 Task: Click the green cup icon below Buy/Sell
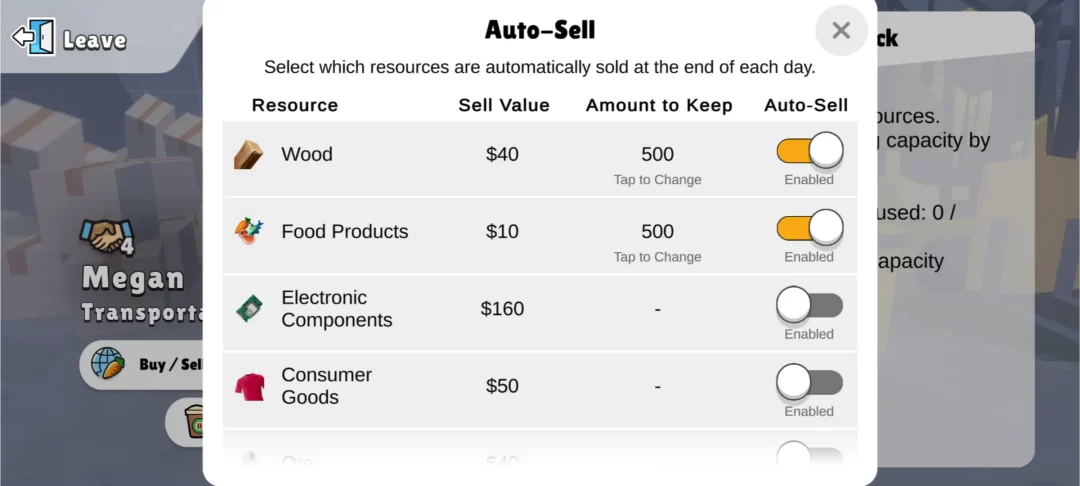pos(192,422)
